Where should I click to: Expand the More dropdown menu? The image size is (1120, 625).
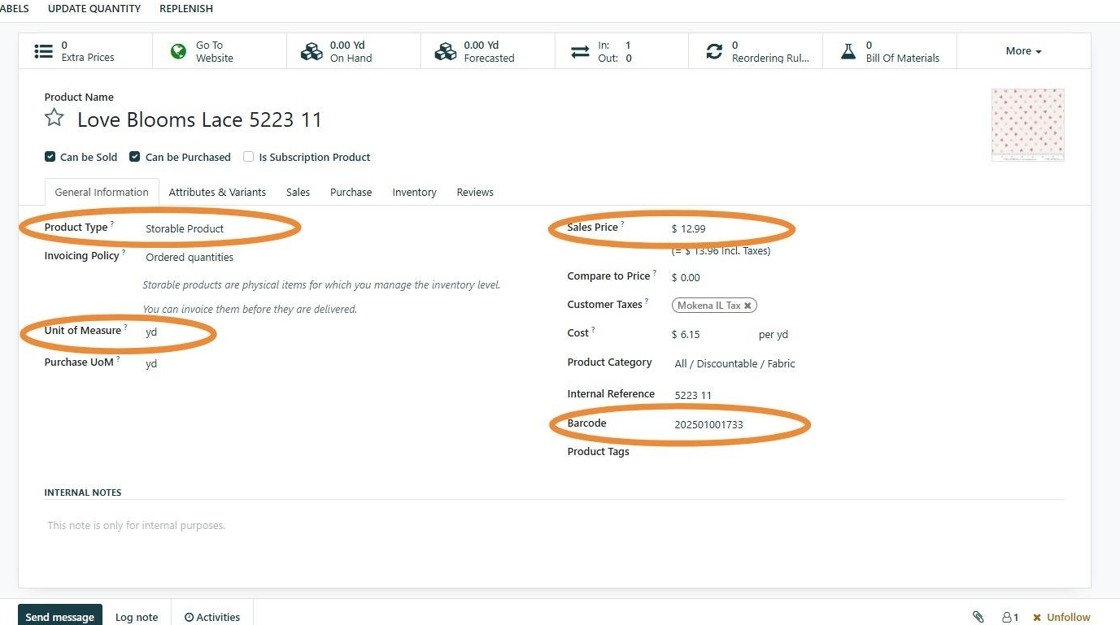[1023, 51]
